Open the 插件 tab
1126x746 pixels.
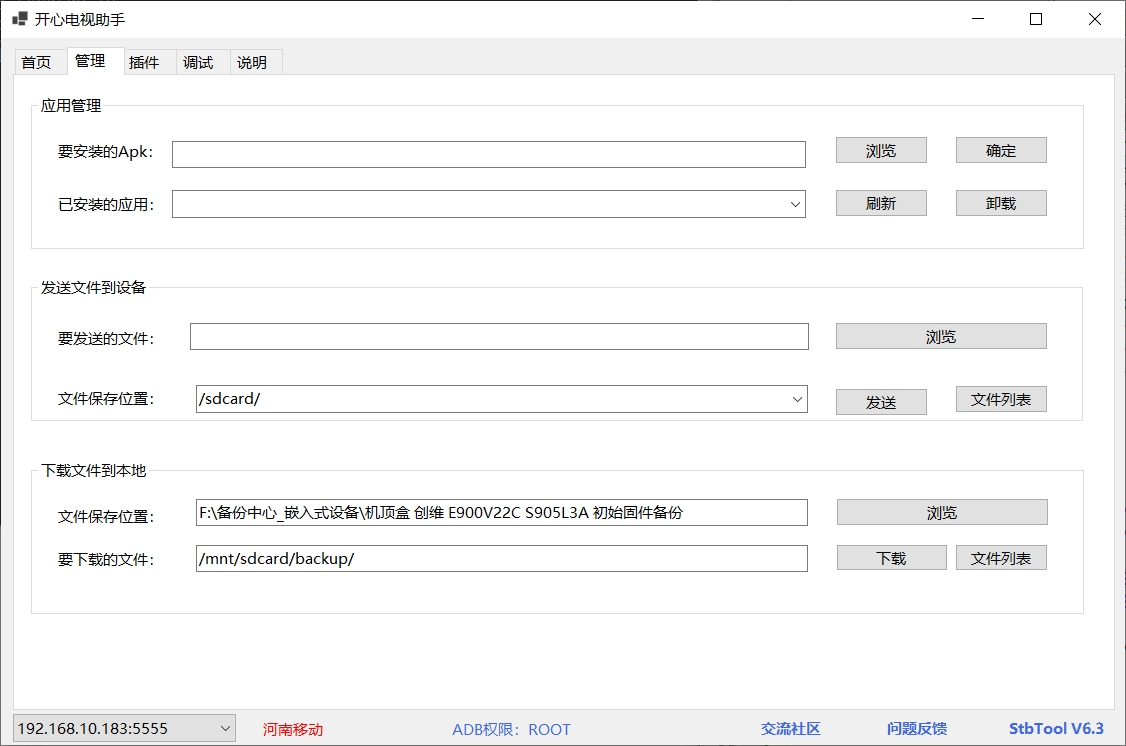pyautogui.click(x=144, y=62)
